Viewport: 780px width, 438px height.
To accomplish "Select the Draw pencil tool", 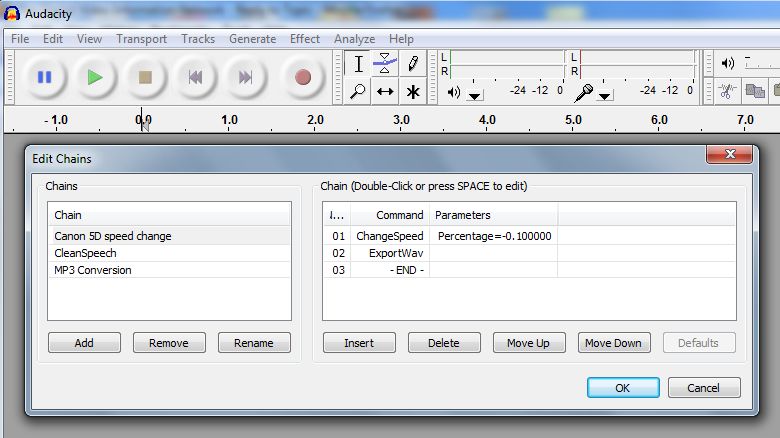I will coord(412,64).
